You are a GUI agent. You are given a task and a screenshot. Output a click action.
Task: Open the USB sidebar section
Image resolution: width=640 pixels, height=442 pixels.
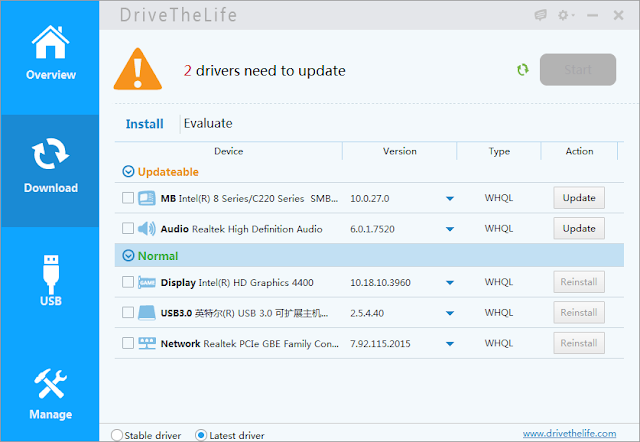point(51,281)
